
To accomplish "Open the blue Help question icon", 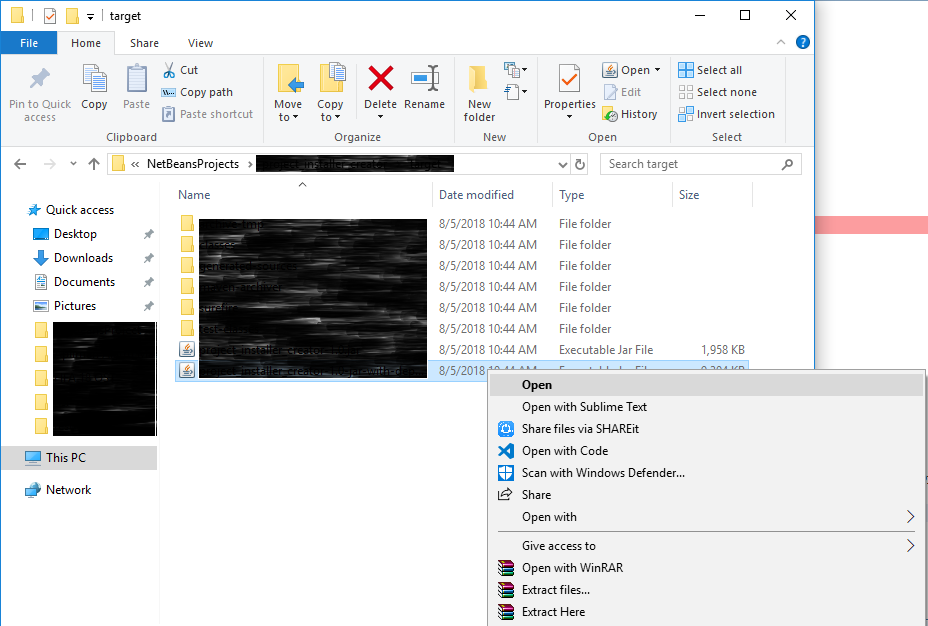I will pos(803,42).
